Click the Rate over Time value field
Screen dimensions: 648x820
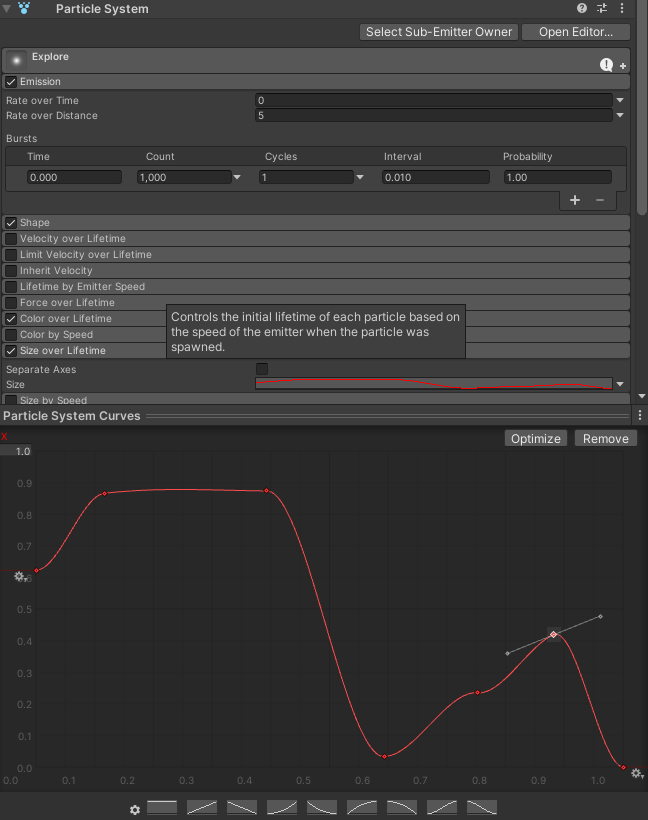point(434,100)
